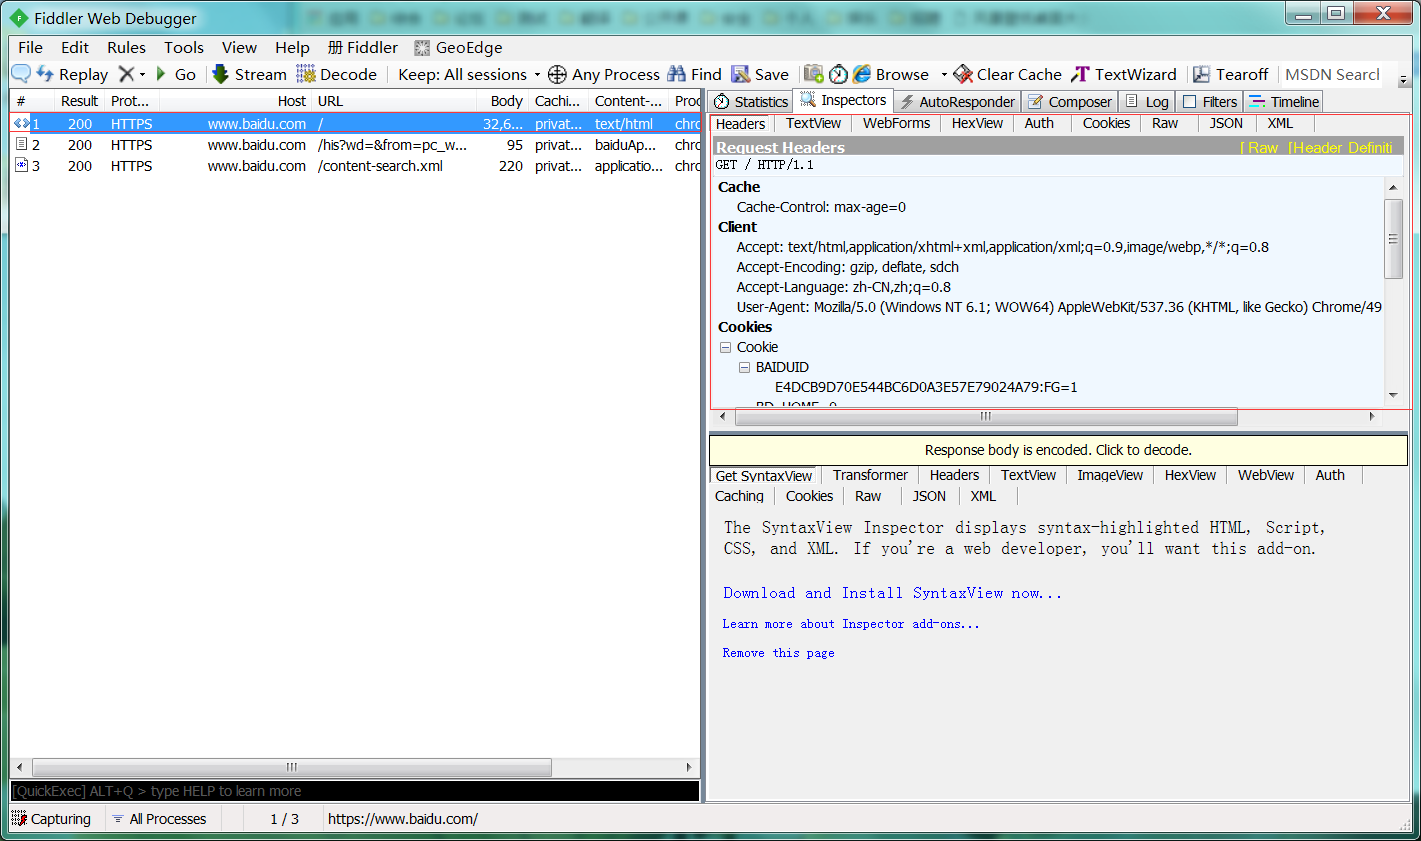1421x841 pixels.
Task: Select the request WebForms inspector tab
Action: click(x=896, y=123)
